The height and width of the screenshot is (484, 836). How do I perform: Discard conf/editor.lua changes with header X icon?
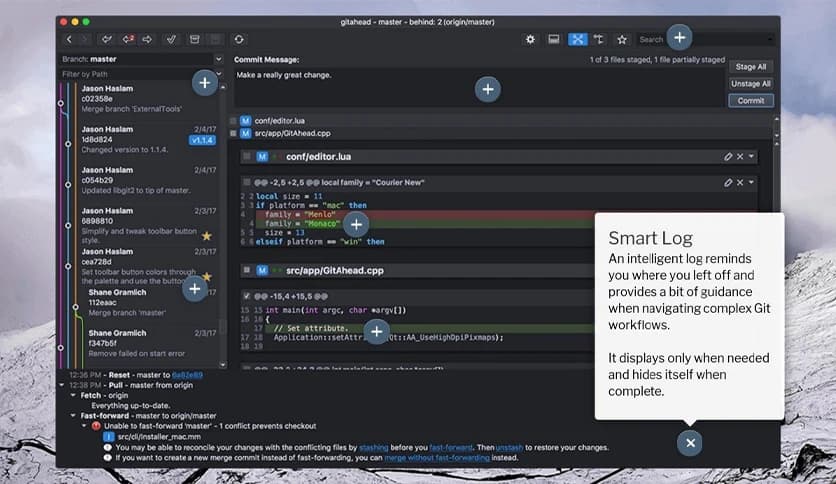pyautogui.click(x=740, y=157)
